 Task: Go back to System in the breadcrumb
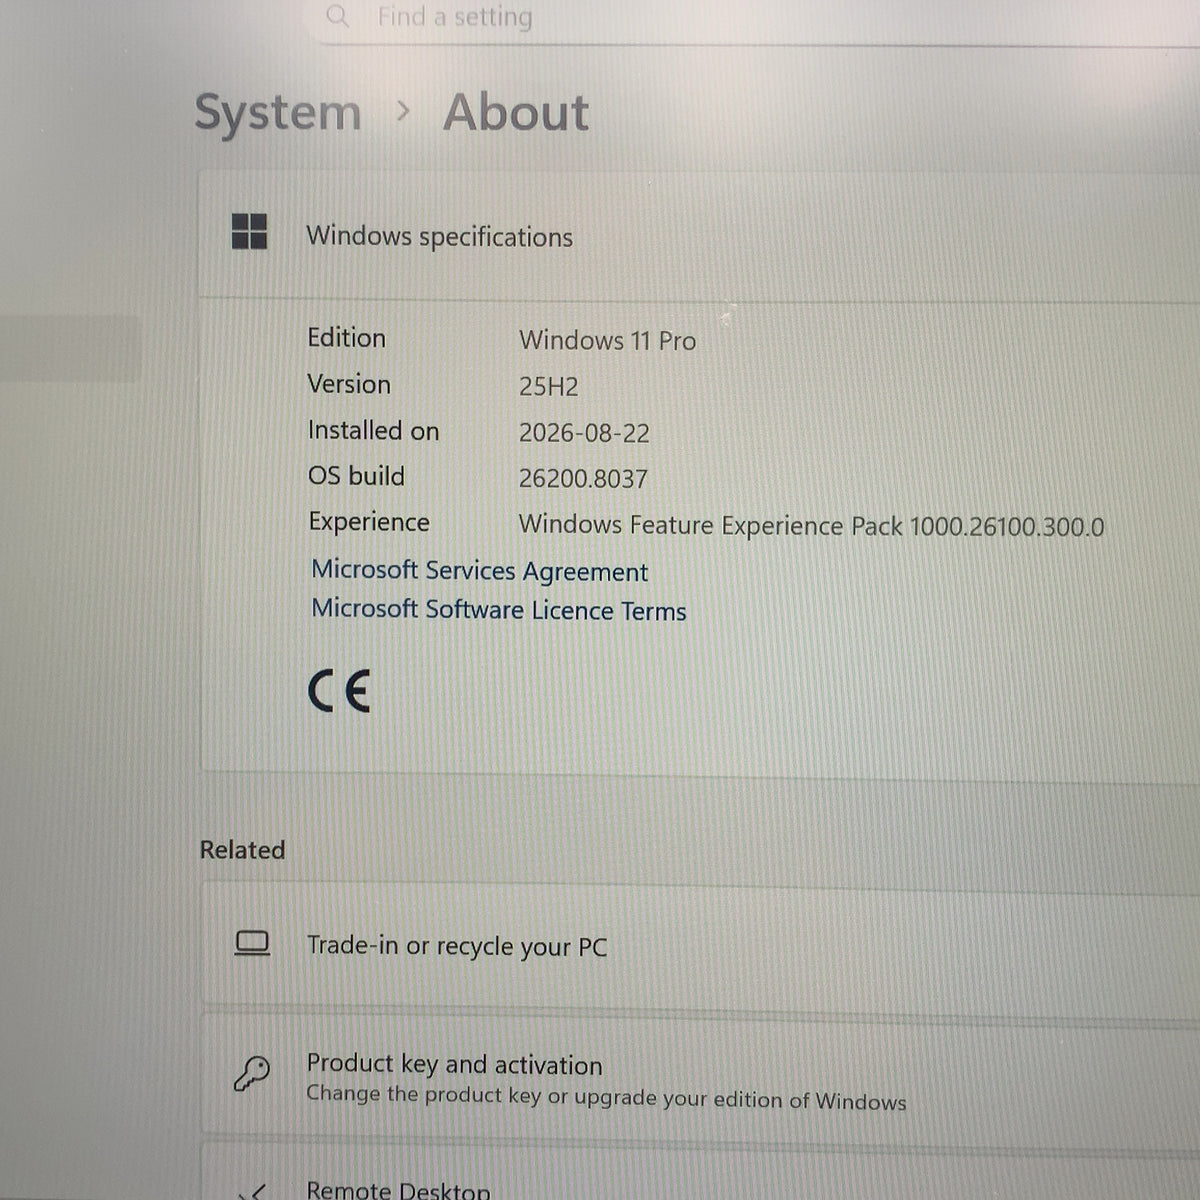click(277, 112)
